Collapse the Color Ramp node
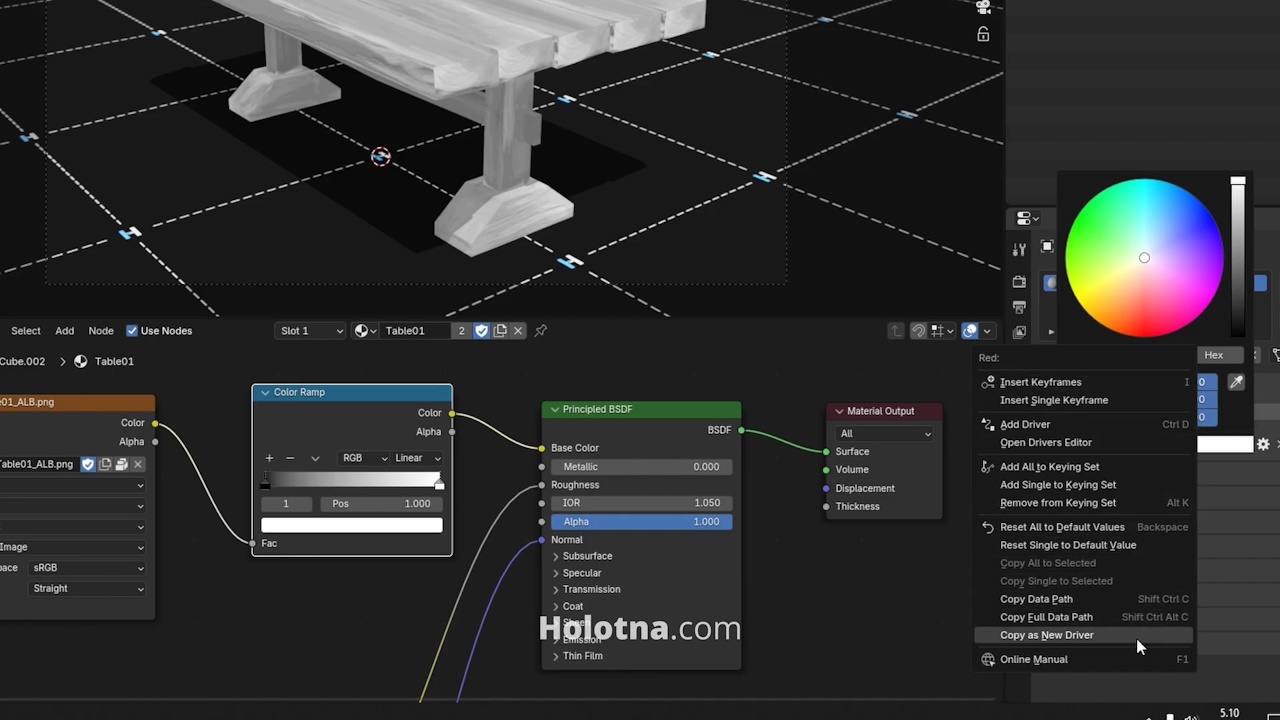The image size is (1280, 720). point(265,392)
